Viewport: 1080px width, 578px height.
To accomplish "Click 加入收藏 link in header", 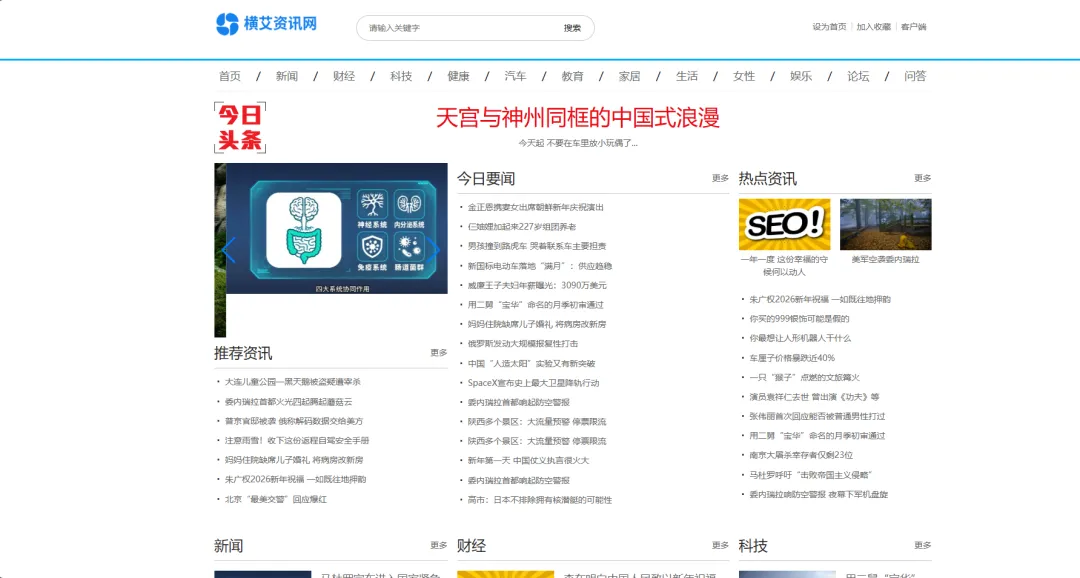I will tap(873, 27).
